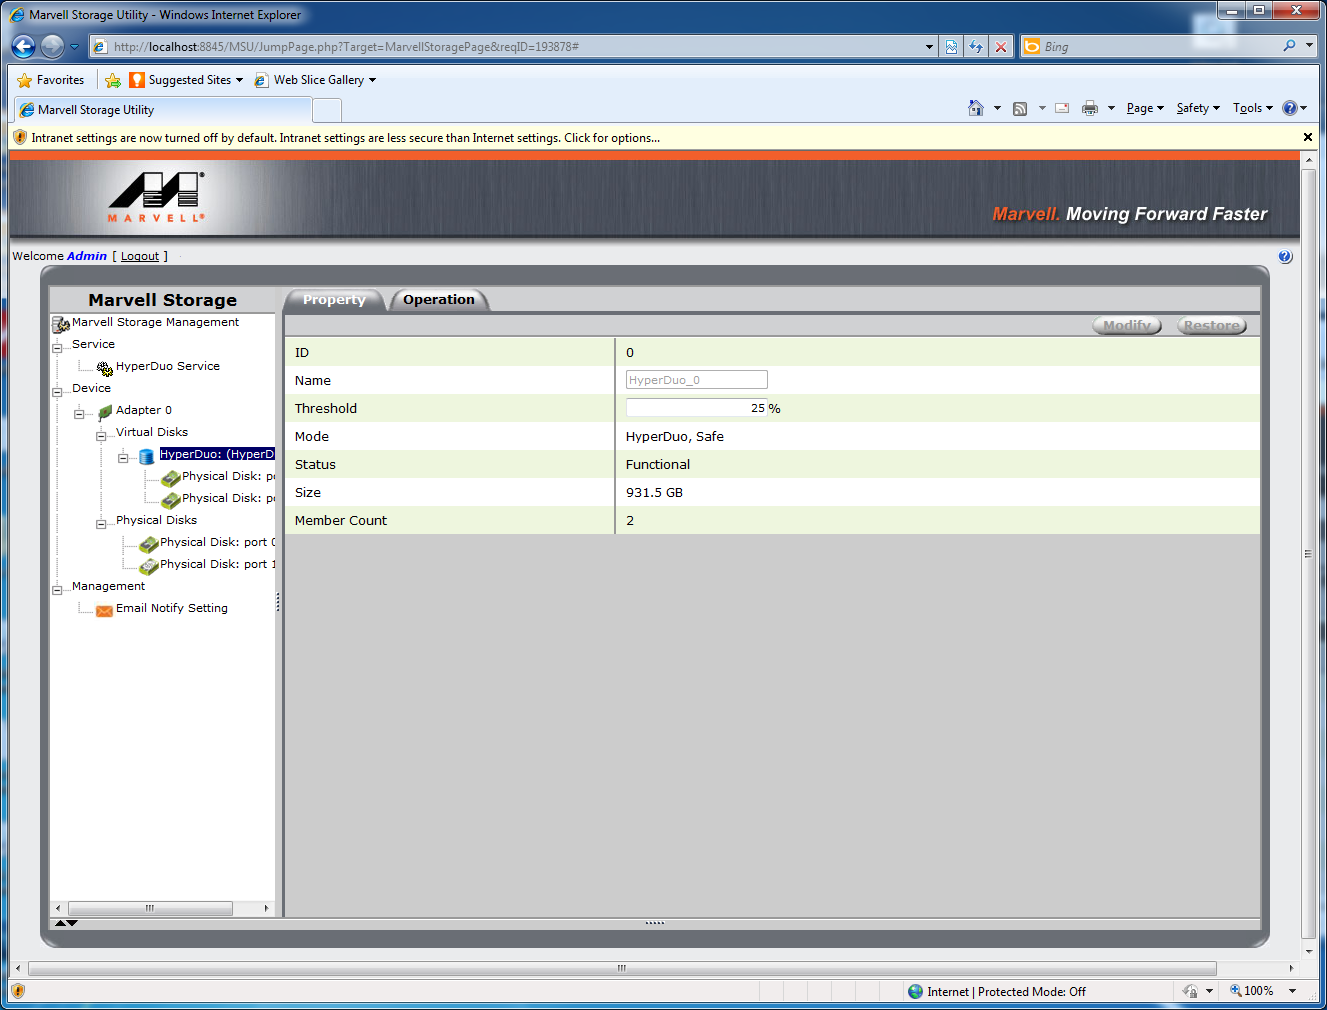The image size is (1327, 1010).
Task: Click the Name input field HyperDuo_0
Action: 697,380
